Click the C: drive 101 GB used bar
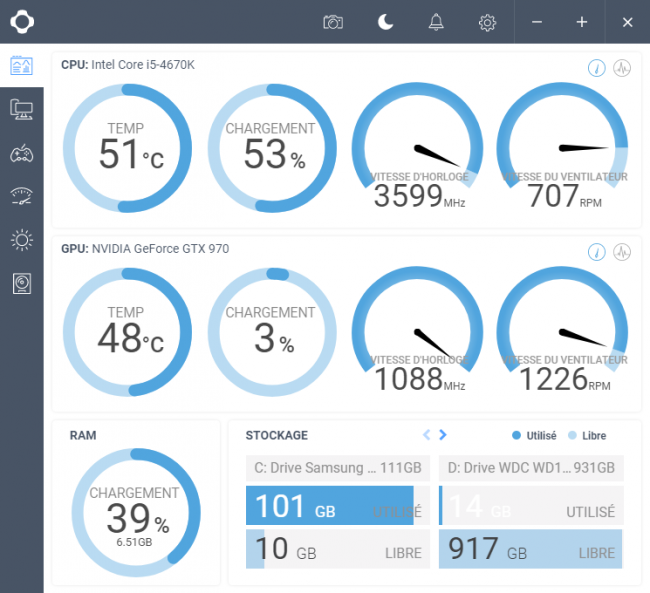The image size is (650, 593). click(x=330, y=506)
